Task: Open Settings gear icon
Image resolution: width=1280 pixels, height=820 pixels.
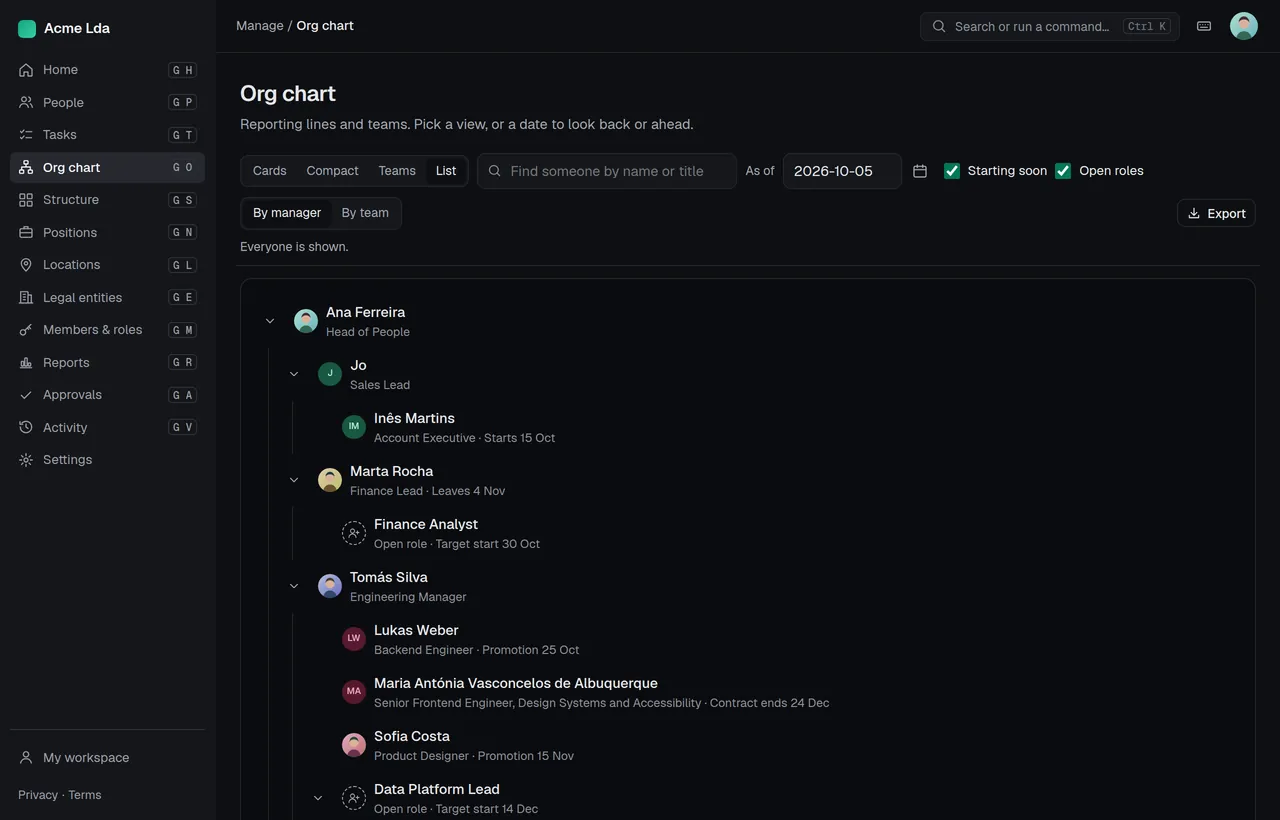Action: click(26, 460)
